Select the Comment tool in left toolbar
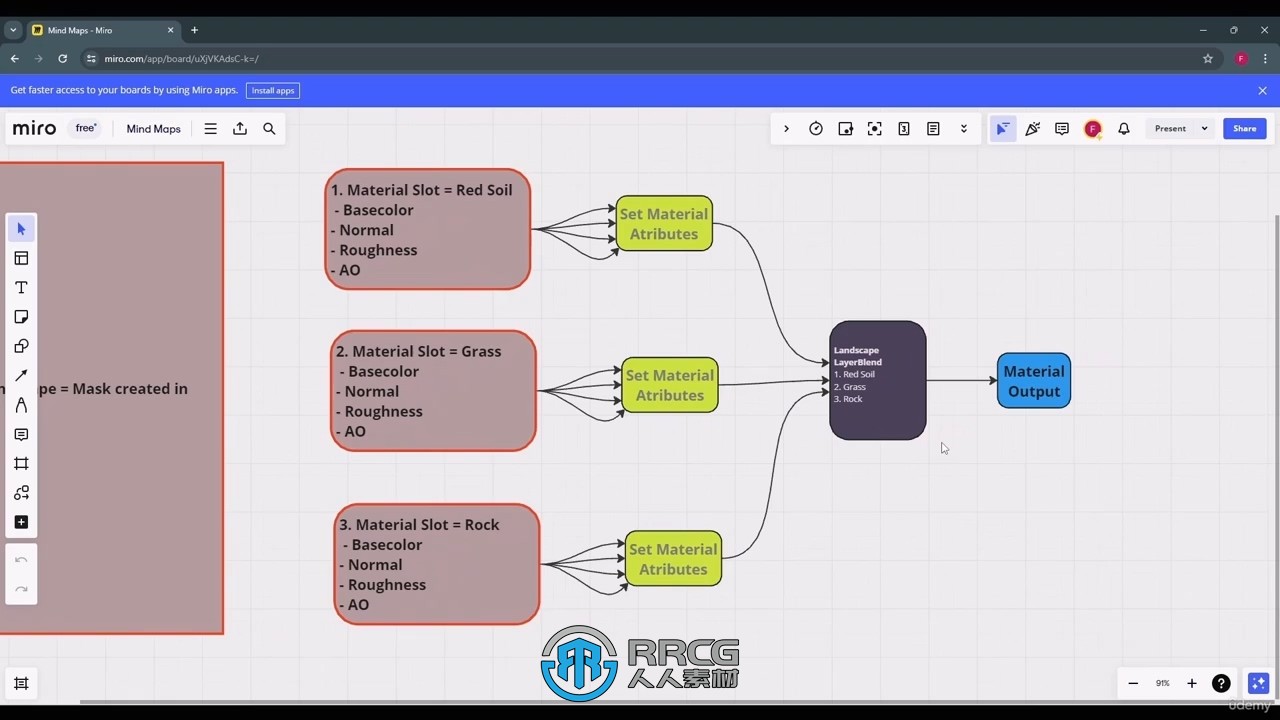 [21, 434]
